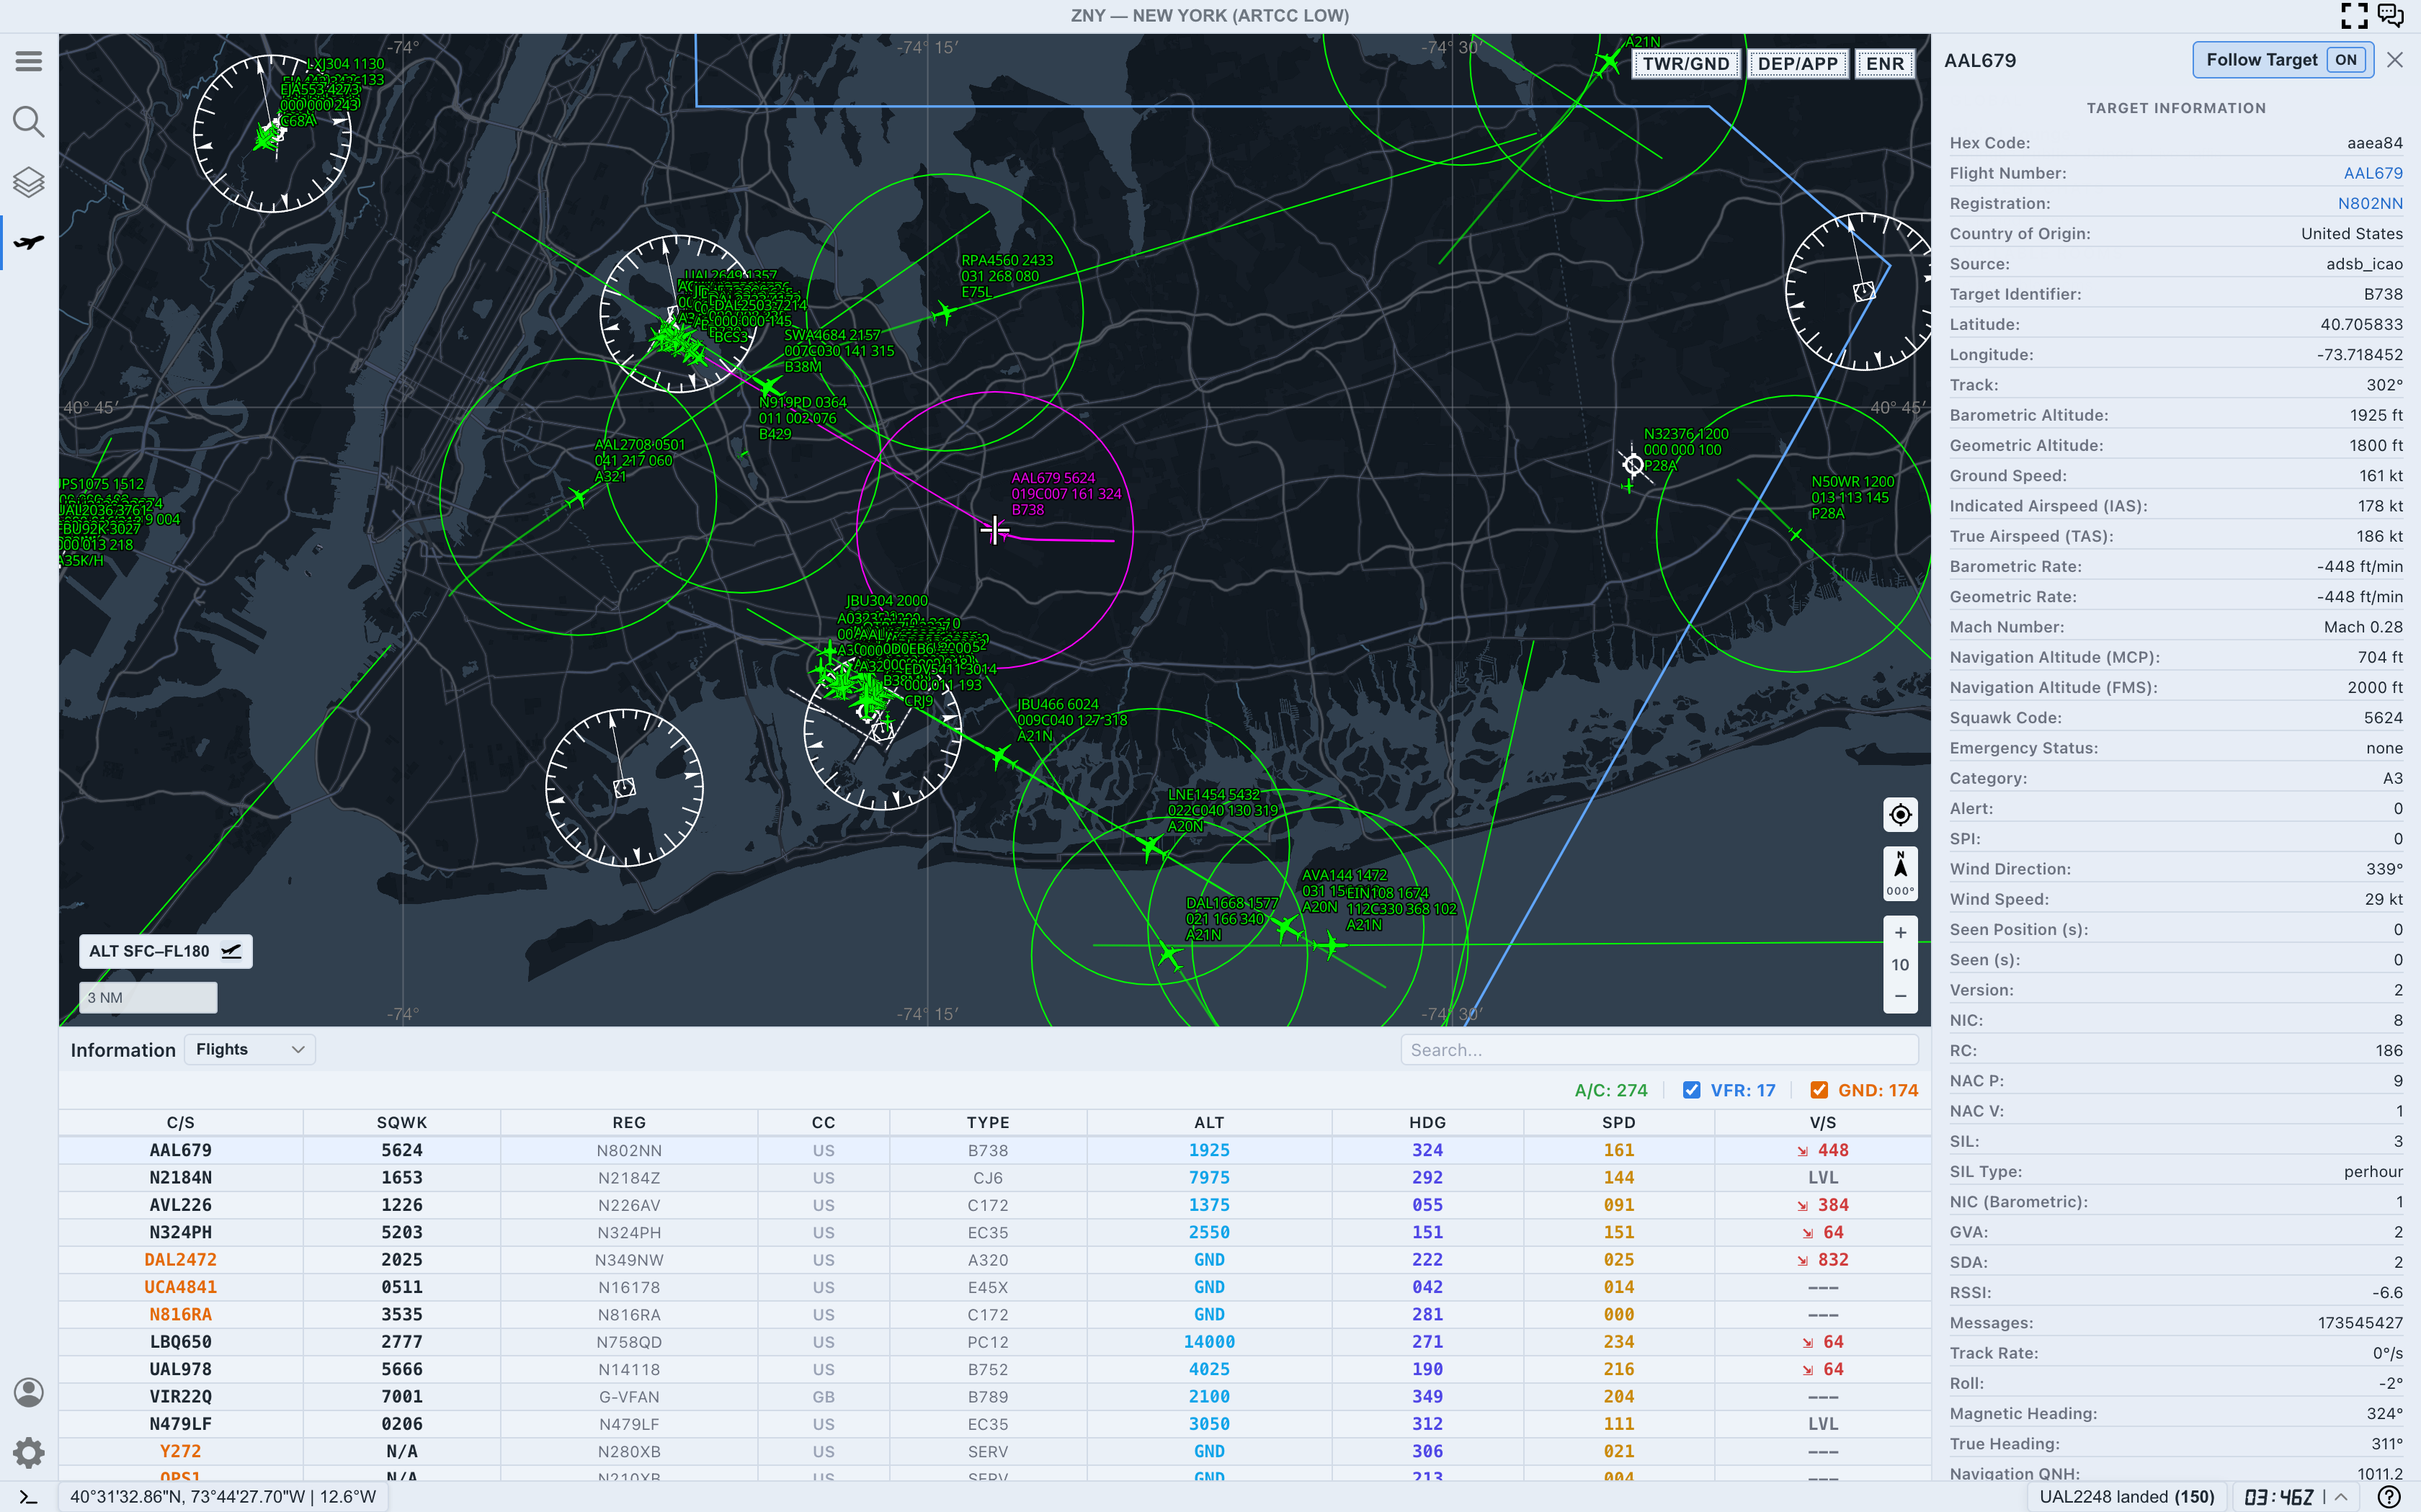Focus the flights Search field
Viewport: 2421px width, 1512px height.
point(1659,1050)
